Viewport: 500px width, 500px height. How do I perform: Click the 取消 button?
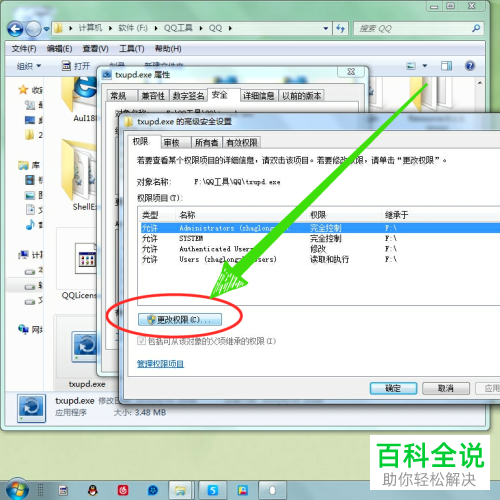pos(446,388)
